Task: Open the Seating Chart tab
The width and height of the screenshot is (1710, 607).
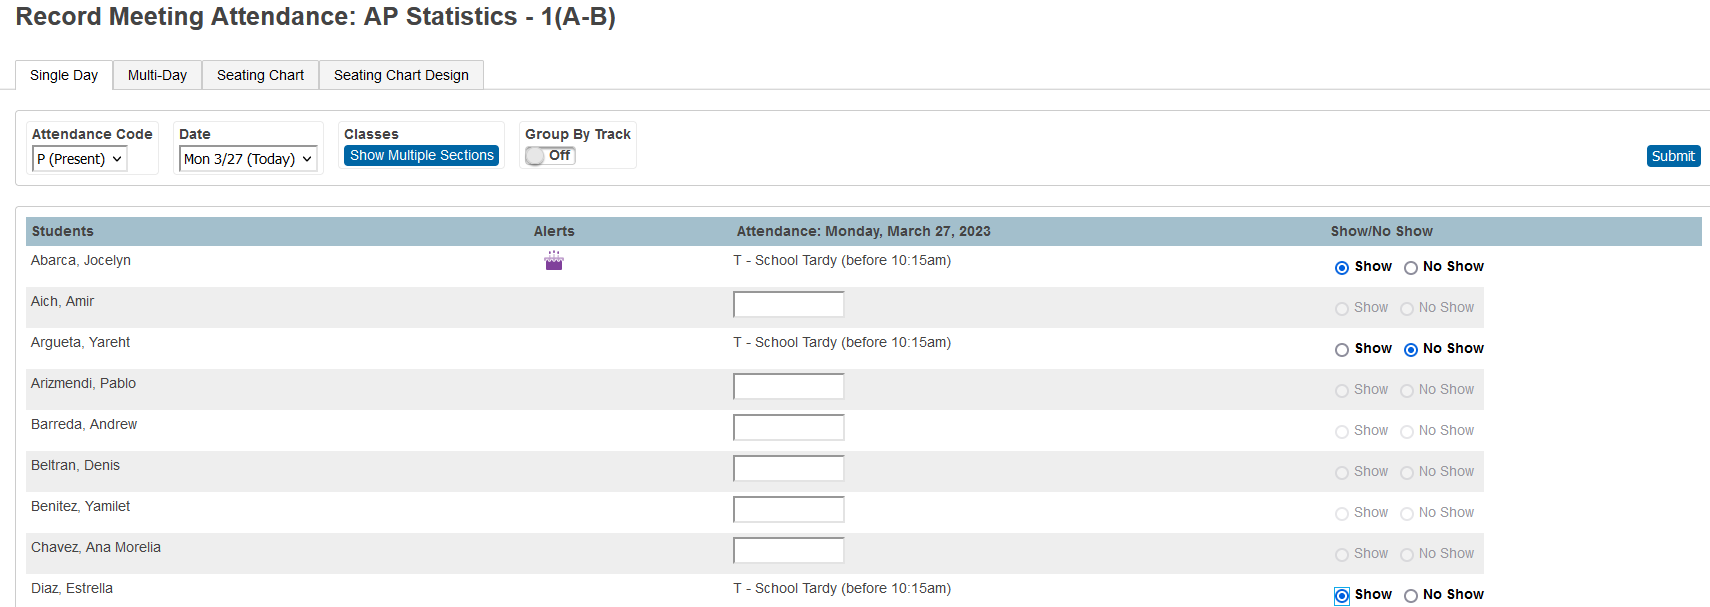Action: click(x=260, y=74)
